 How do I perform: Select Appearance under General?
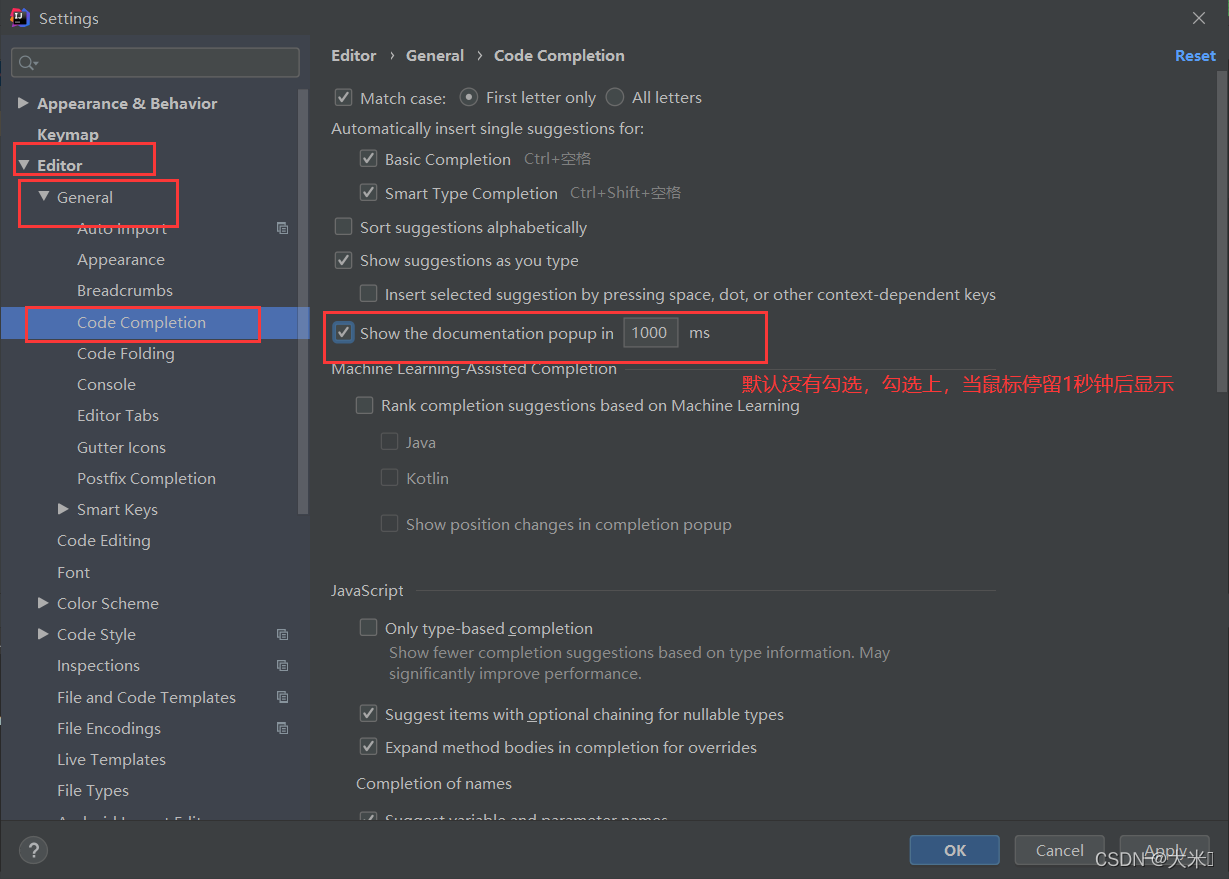[x=121, y=259]
